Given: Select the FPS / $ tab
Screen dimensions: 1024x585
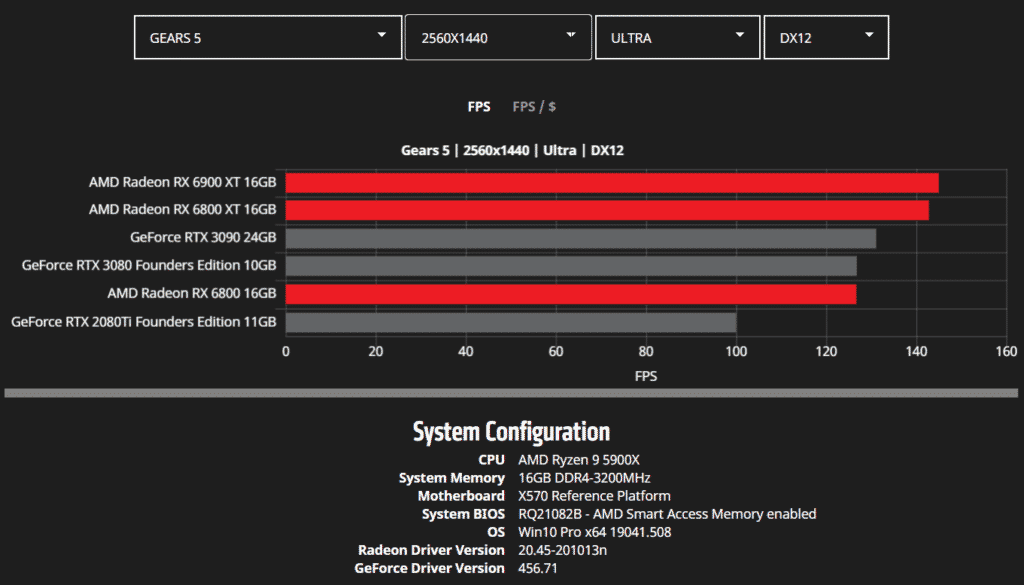Looking at the screenshot, I should click(x=534, y=106).
